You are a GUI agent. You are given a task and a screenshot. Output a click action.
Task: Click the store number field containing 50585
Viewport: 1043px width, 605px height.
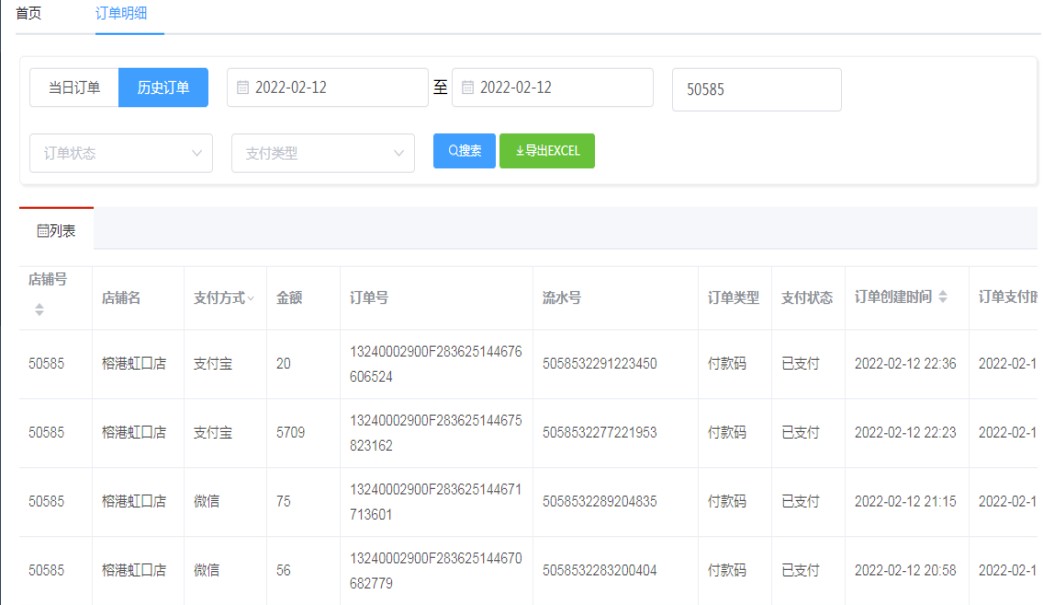(x=756, y=90)
